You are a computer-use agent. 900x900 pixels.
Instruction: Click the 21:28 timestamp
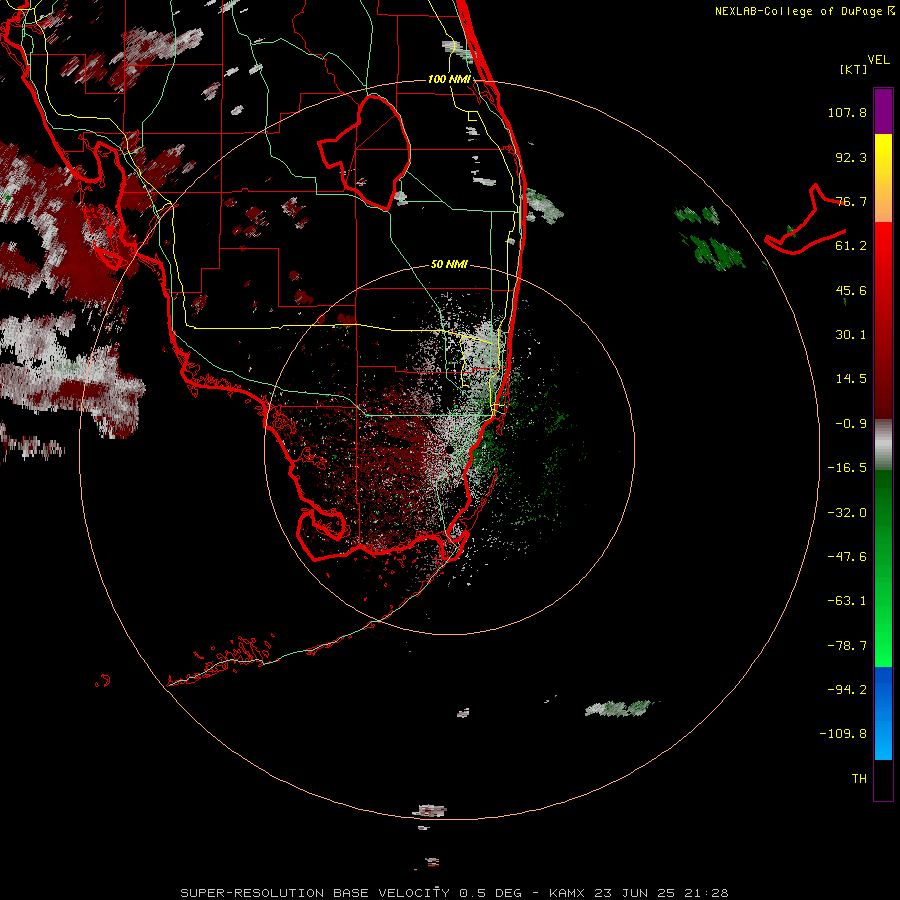point(707,893)
